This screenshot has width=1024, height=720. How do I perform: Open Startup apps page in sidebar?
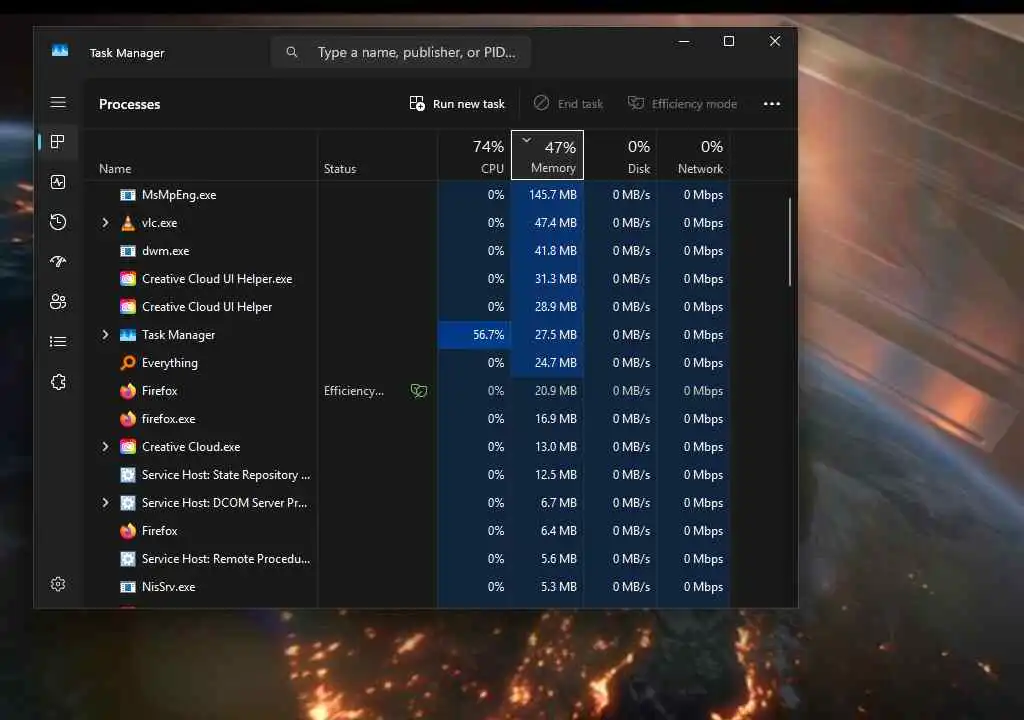58,262
